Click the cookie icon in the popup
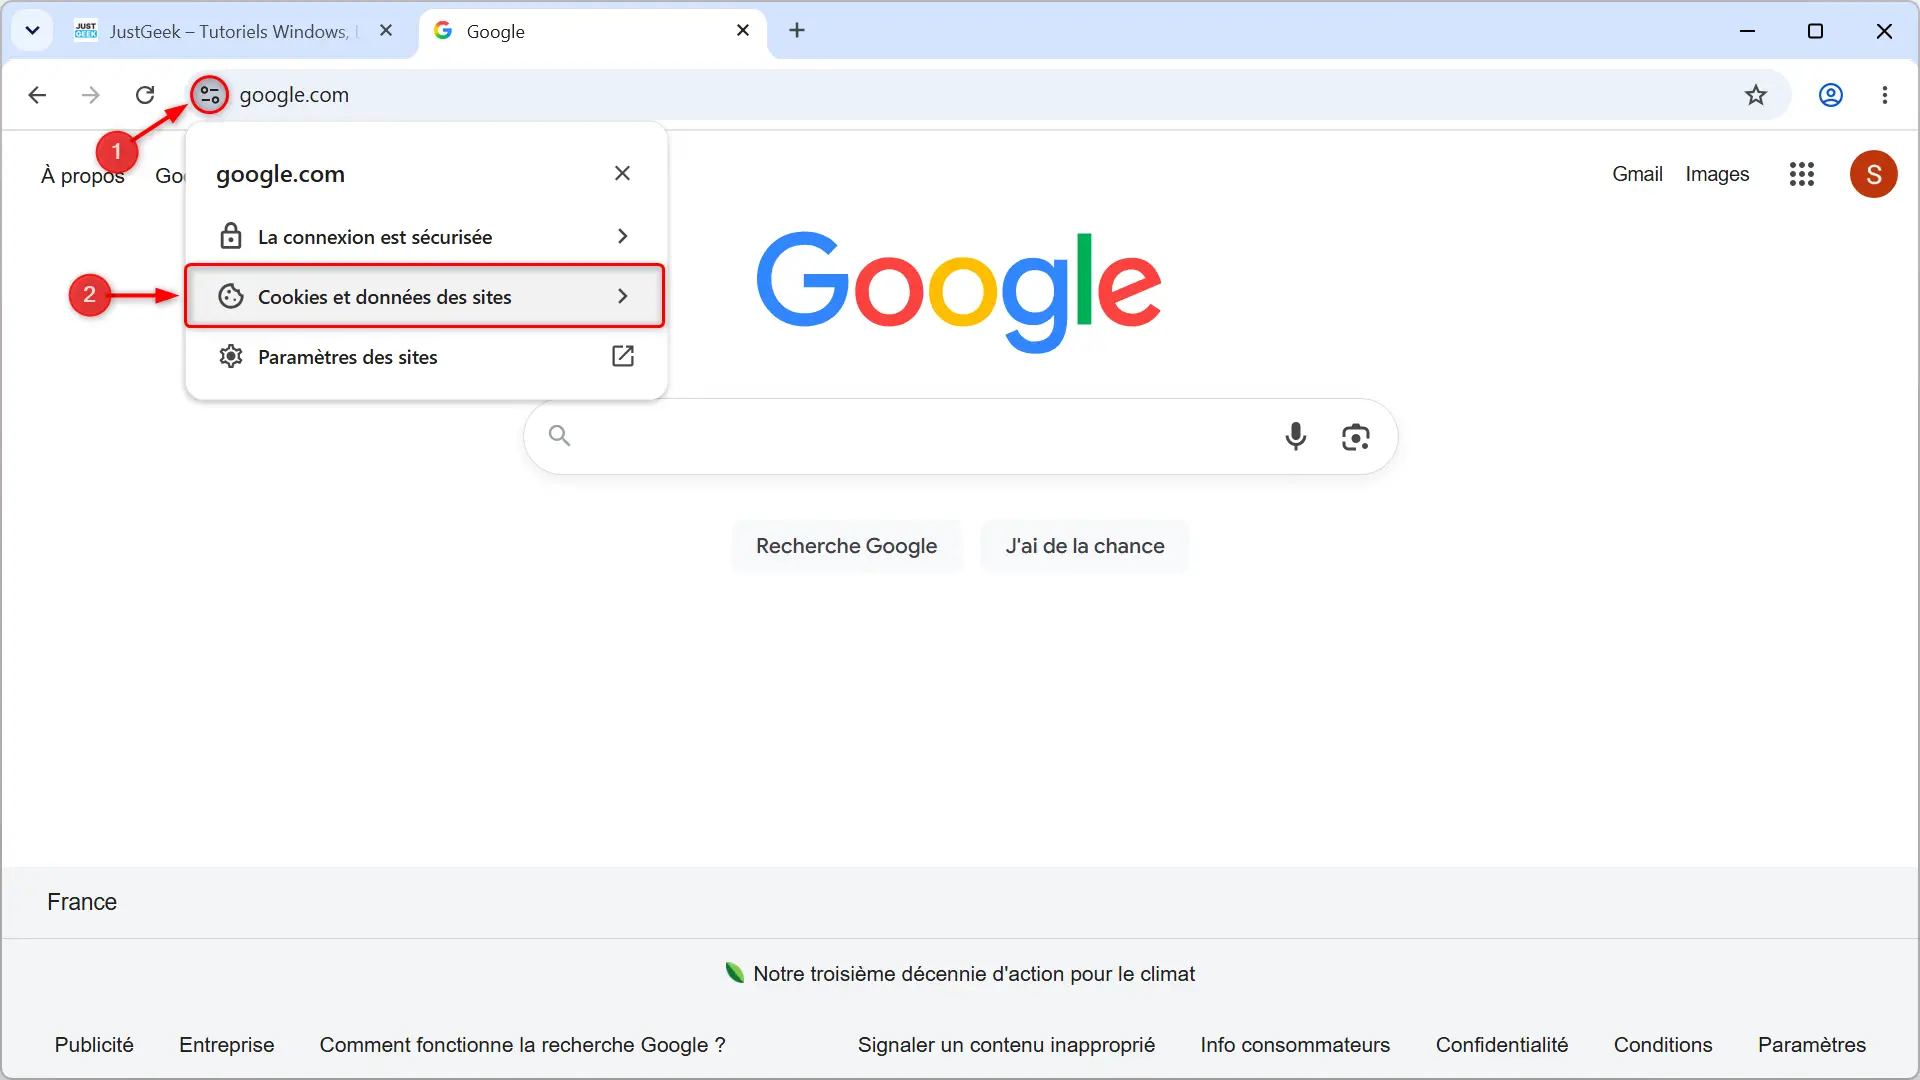The height and width of the screenshot is (1080, 1920). (x=231, y=296)
